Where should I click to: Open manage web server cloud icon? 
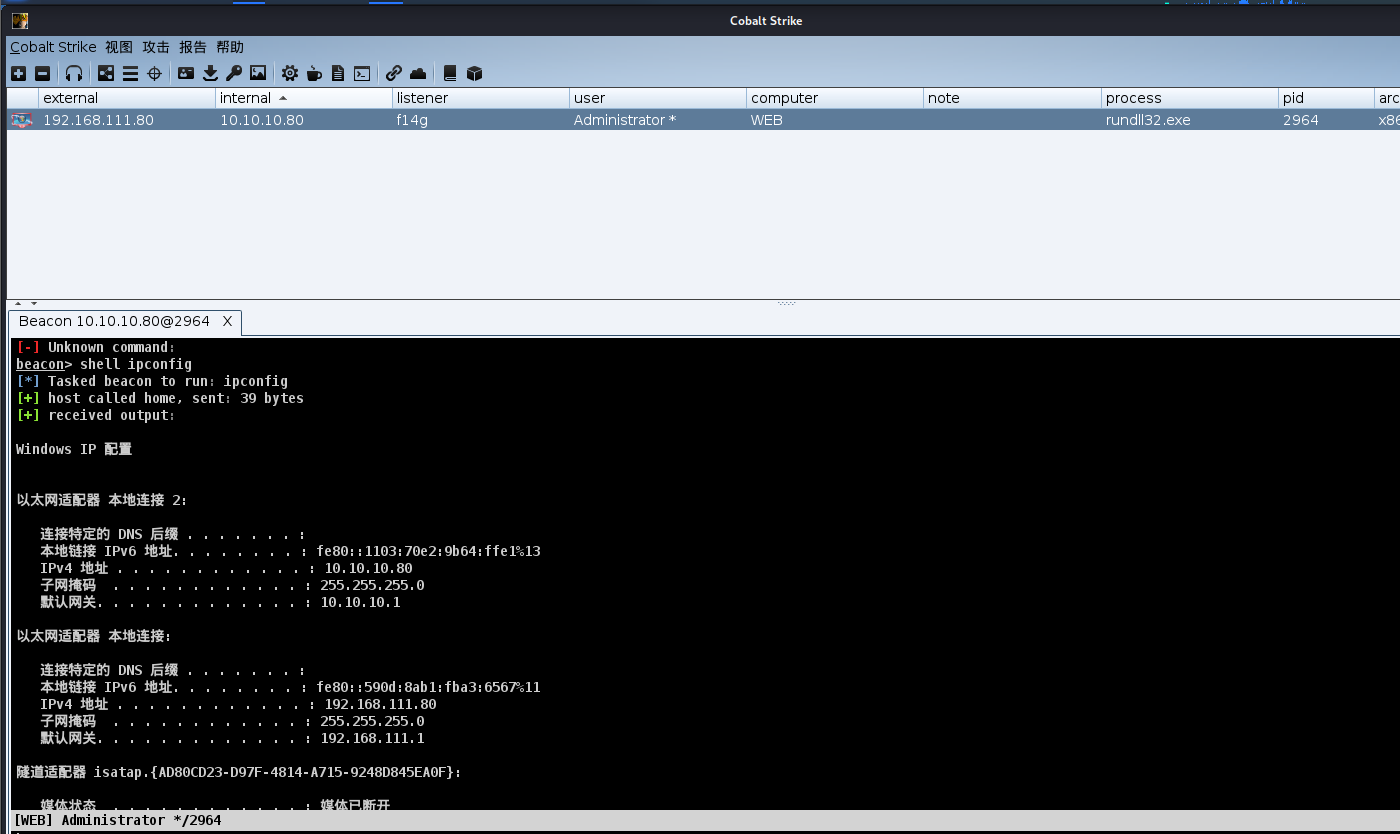coord(418,73)
